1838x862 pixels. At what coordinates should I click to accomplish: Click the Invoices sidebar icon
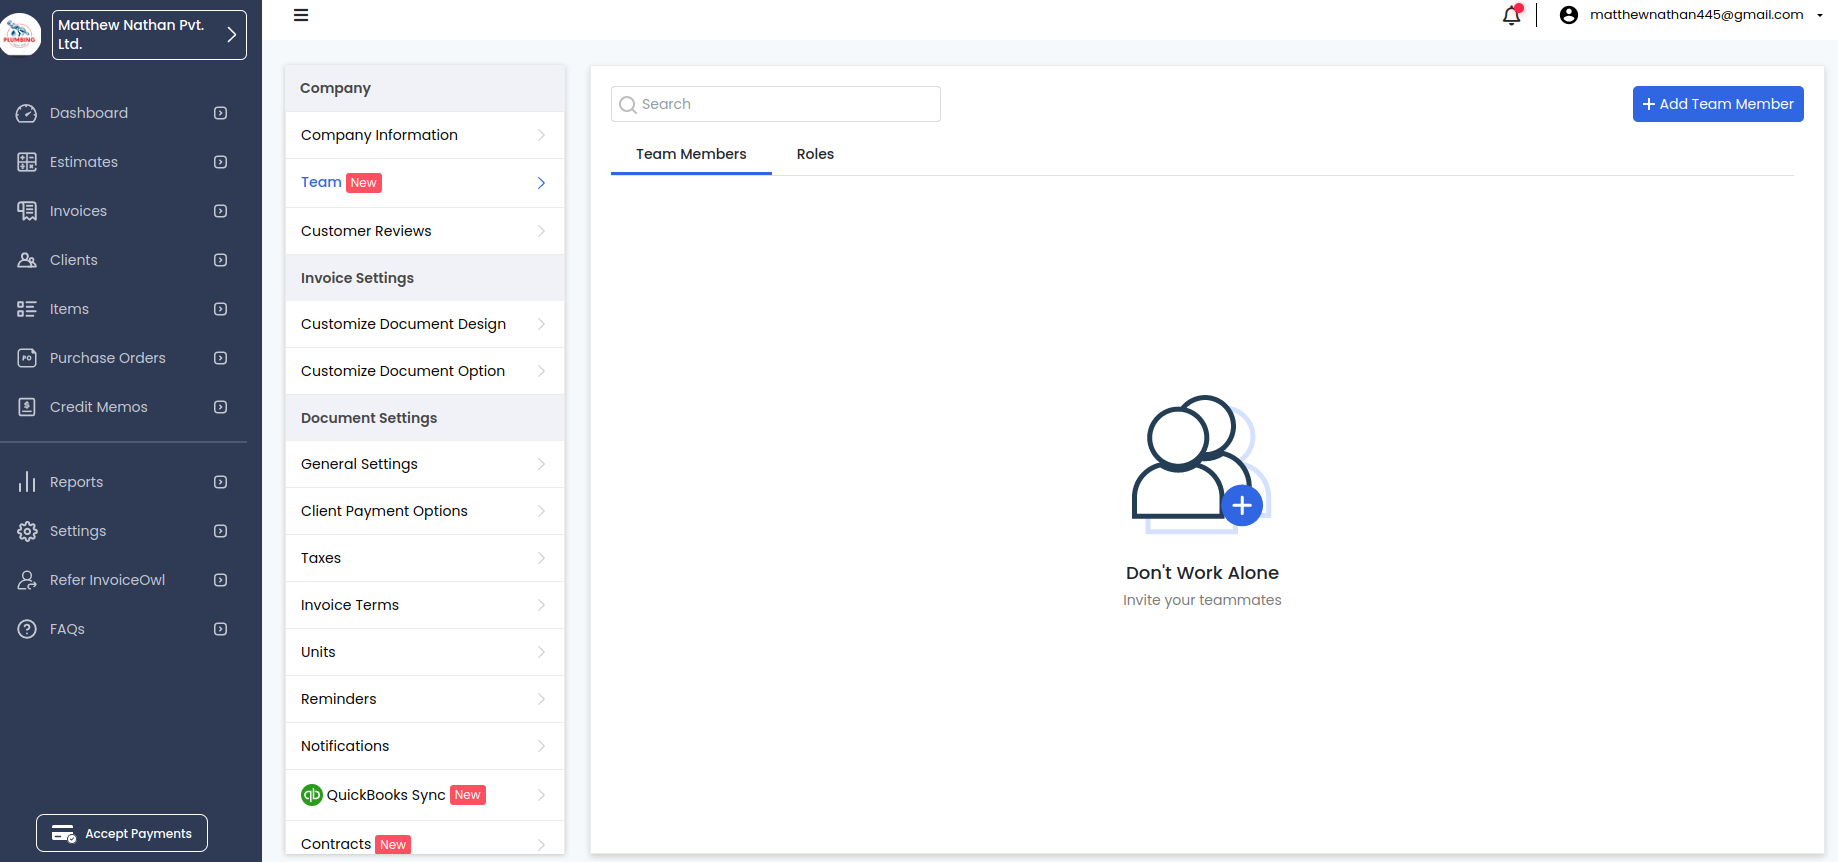click(x=27, y=211)
